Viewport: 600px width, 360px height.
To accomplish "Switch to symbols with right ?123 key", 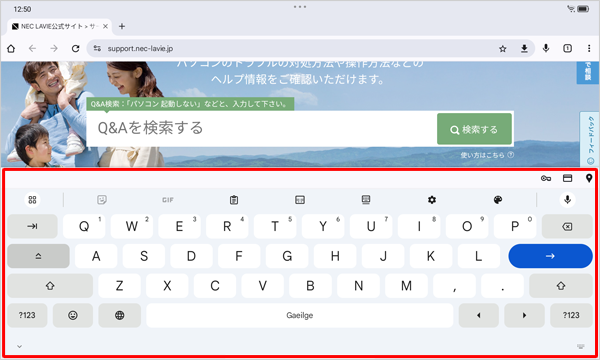I will (x=571, y=315).
